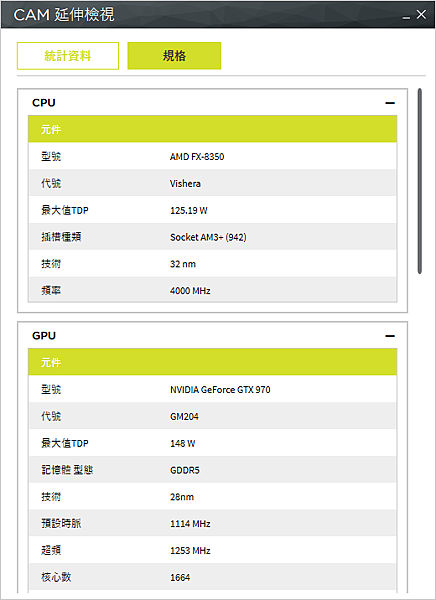The width and height of the screenshot is (436, 600).
Task: Click the CPU section heading
Action: point(44,103)
